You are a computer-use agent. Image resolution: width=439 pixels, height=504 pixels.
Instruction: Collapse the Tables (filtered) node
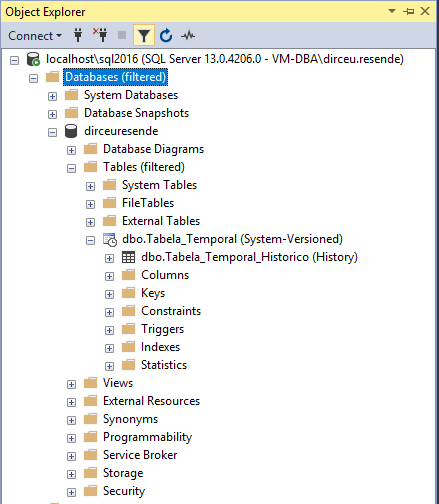71,168
